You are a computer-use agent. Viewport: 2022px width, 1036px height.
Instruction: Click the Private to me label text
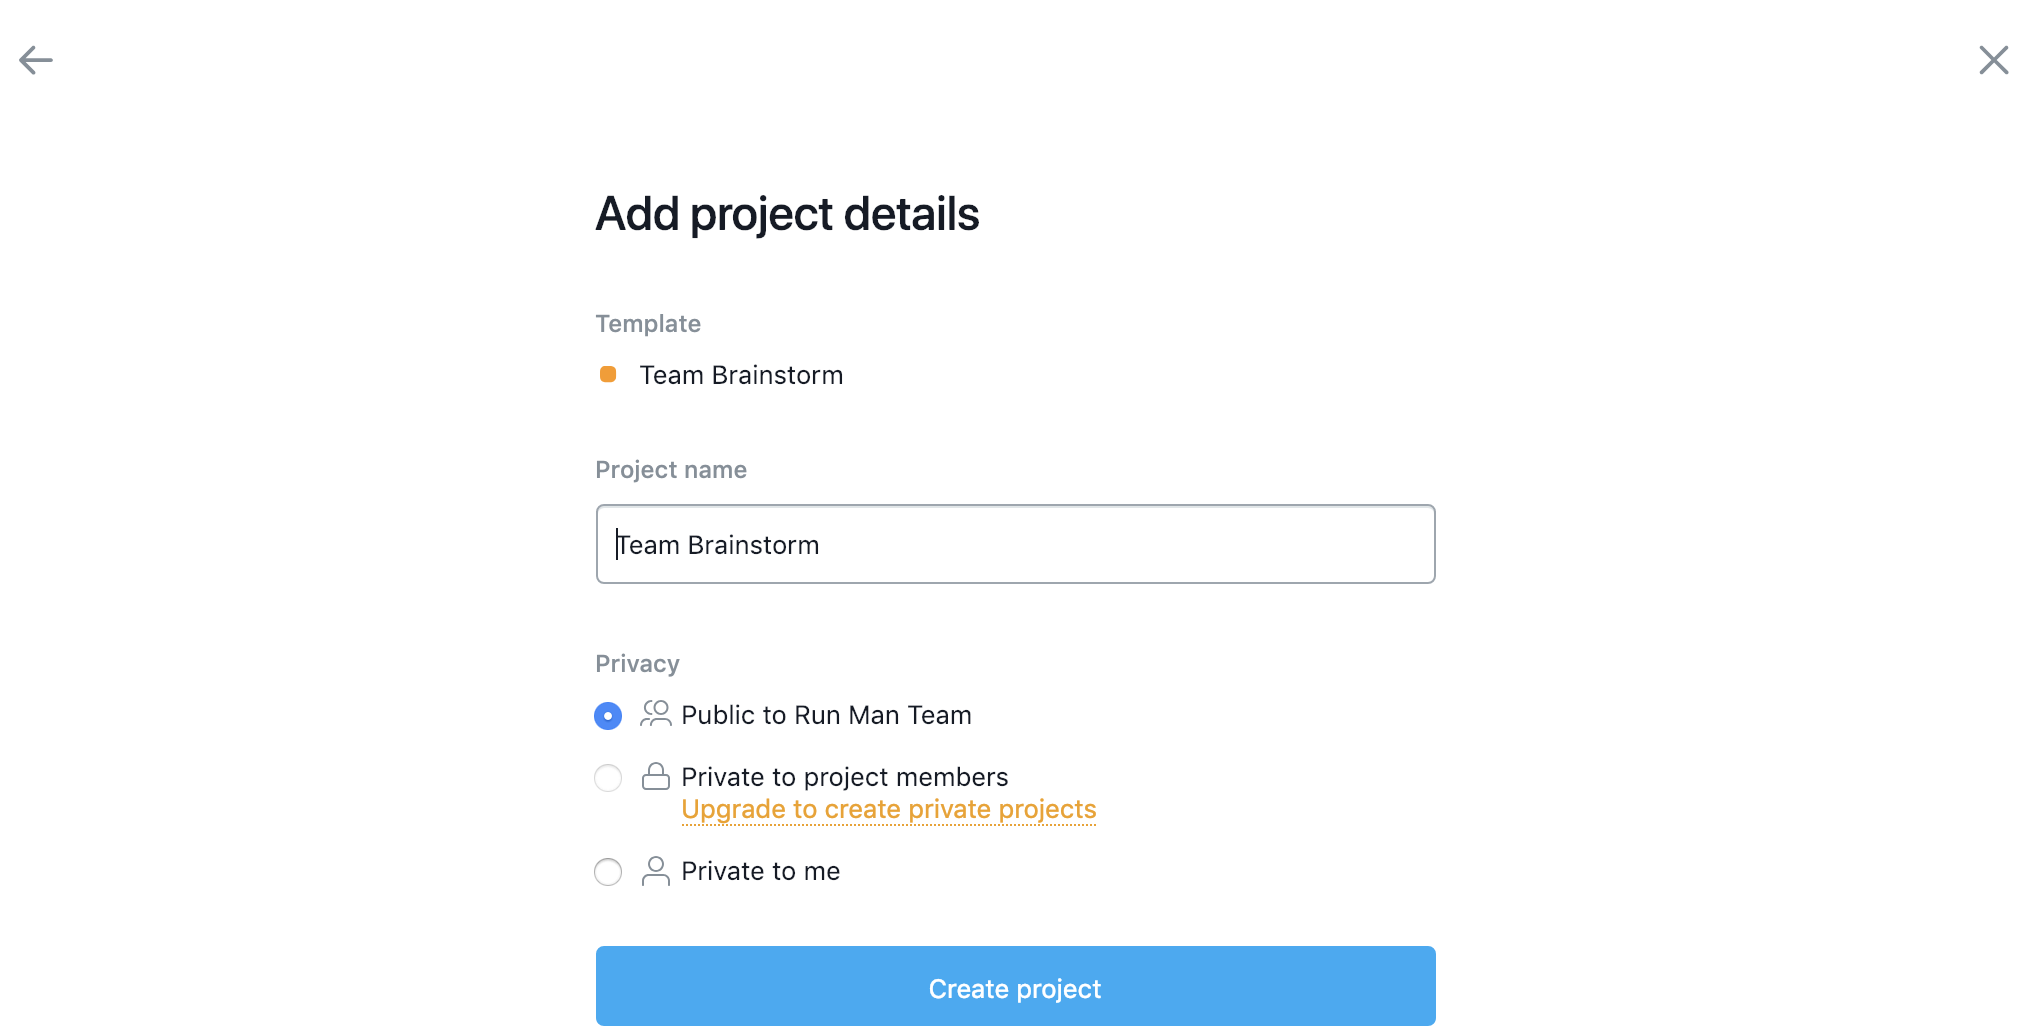point(761,871)
